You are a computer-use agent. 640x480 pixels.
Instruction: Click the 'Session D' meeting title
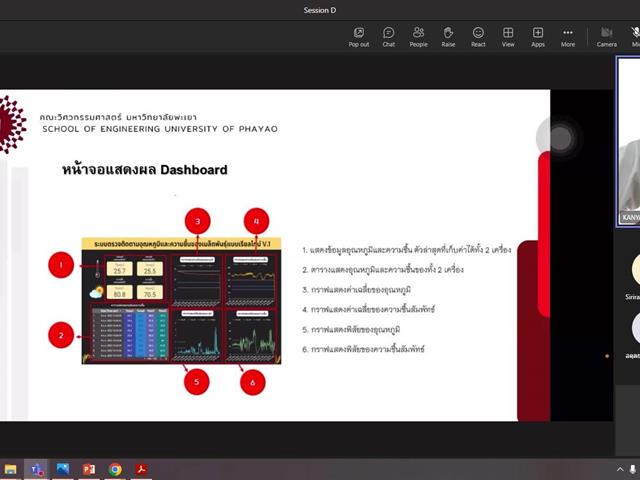[x=320, y=10]
